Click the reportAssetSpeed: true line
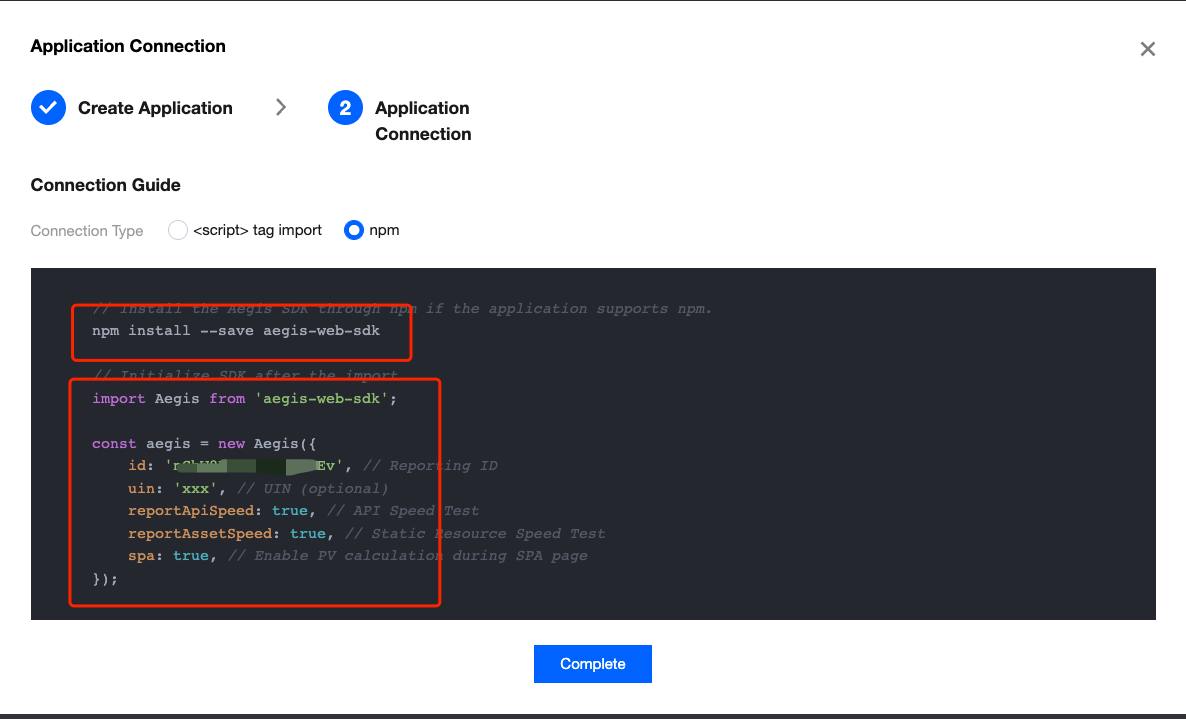This screenshot has width=1186, height=719. (367, 534)
